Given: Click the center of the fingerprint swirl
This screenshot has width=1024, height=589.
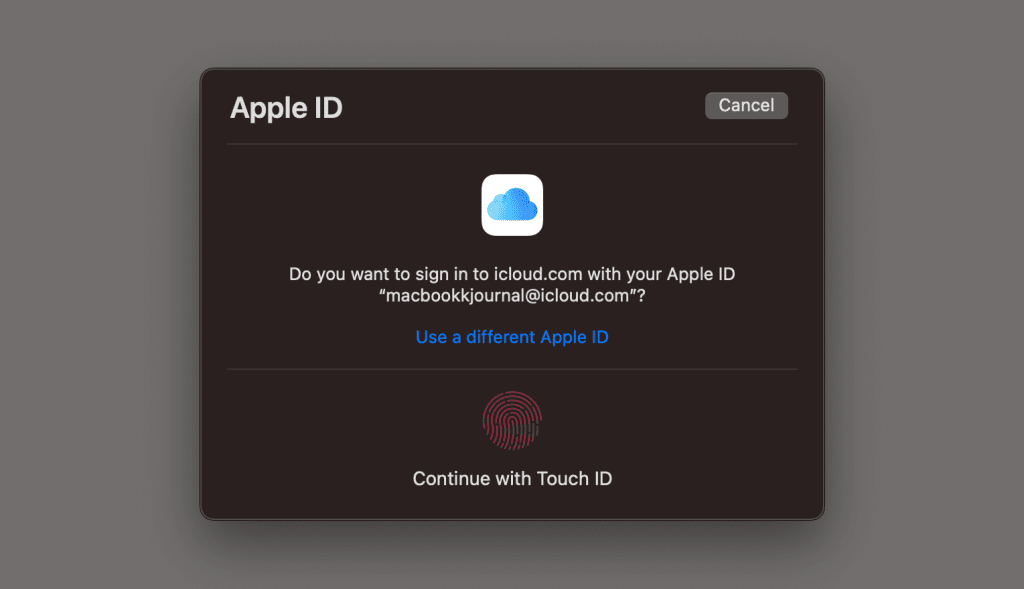Looking at the screenshot, I should [512, 421].
